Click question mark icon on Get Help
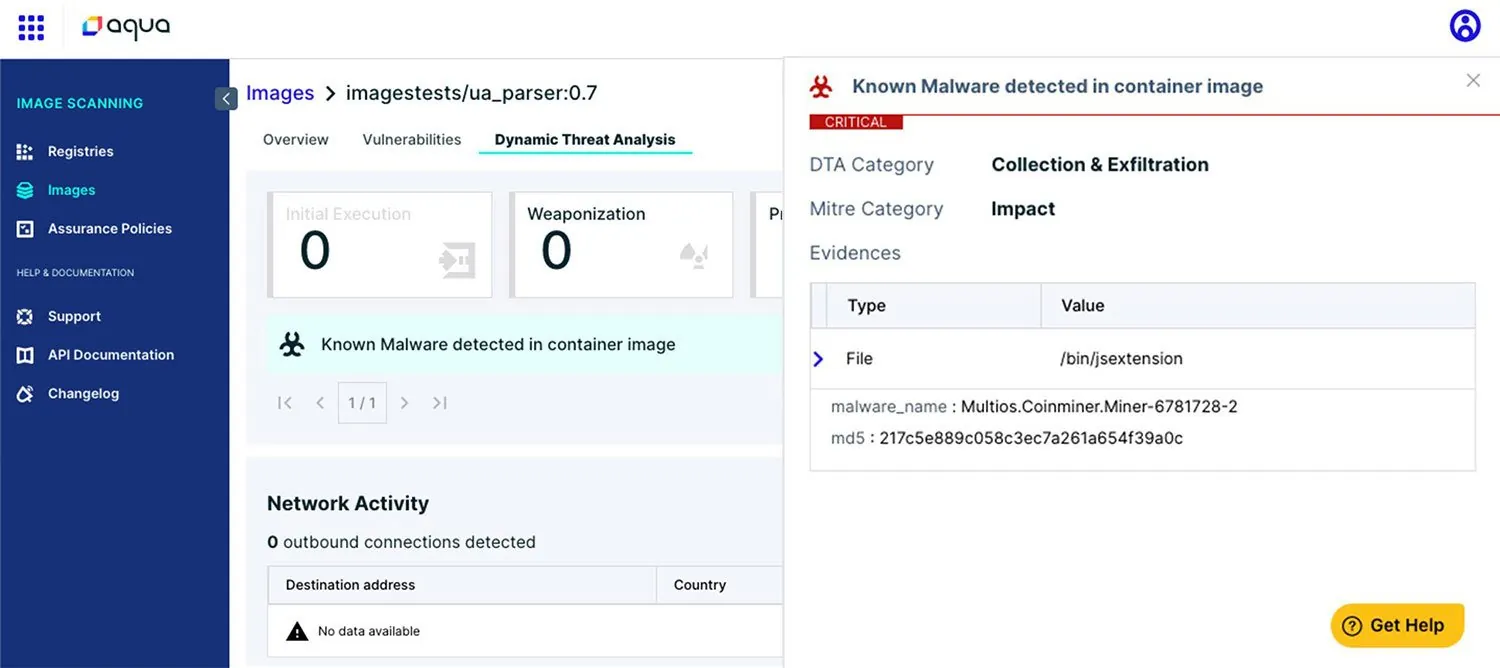The width and height of the screenshot is (1500, 668). pyautogui.click(x=1352, y=626)
